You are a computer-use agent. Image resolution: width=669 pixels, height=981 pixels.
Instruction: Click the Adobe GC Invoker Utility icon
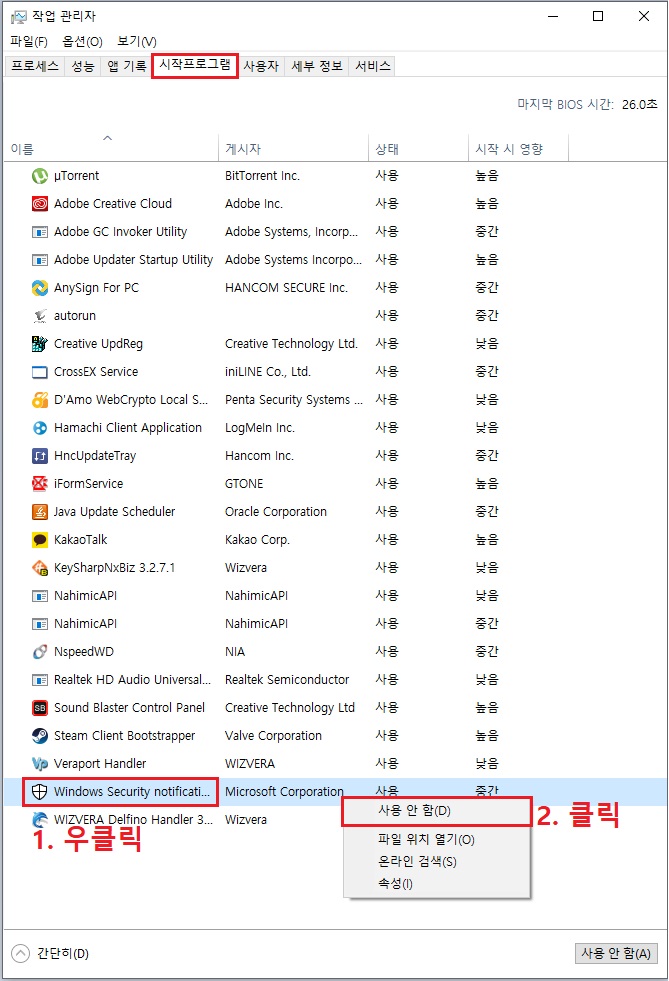click(39, 232)
